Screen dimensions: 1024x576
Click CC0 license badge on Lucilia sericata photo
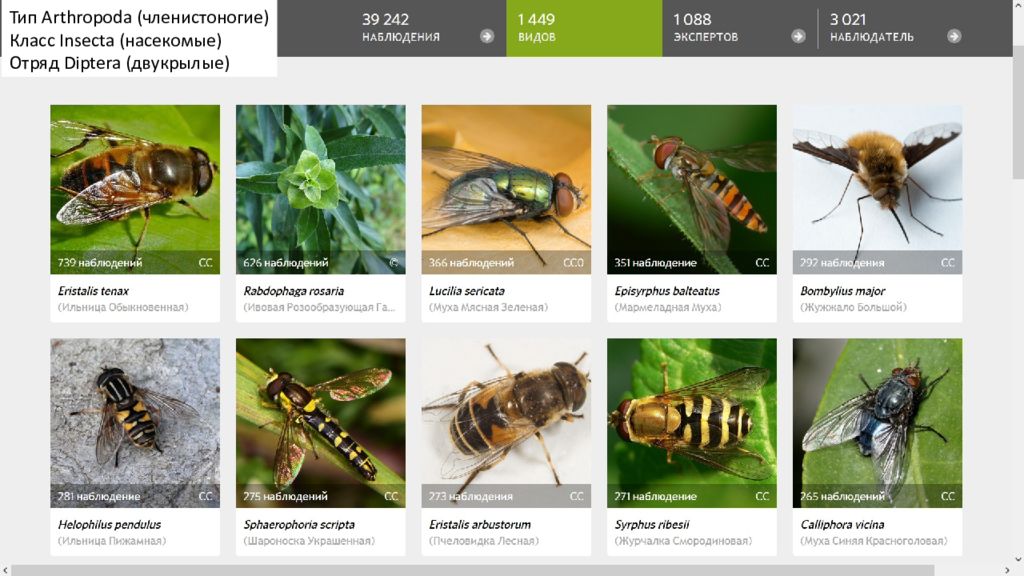coord(573,263)
